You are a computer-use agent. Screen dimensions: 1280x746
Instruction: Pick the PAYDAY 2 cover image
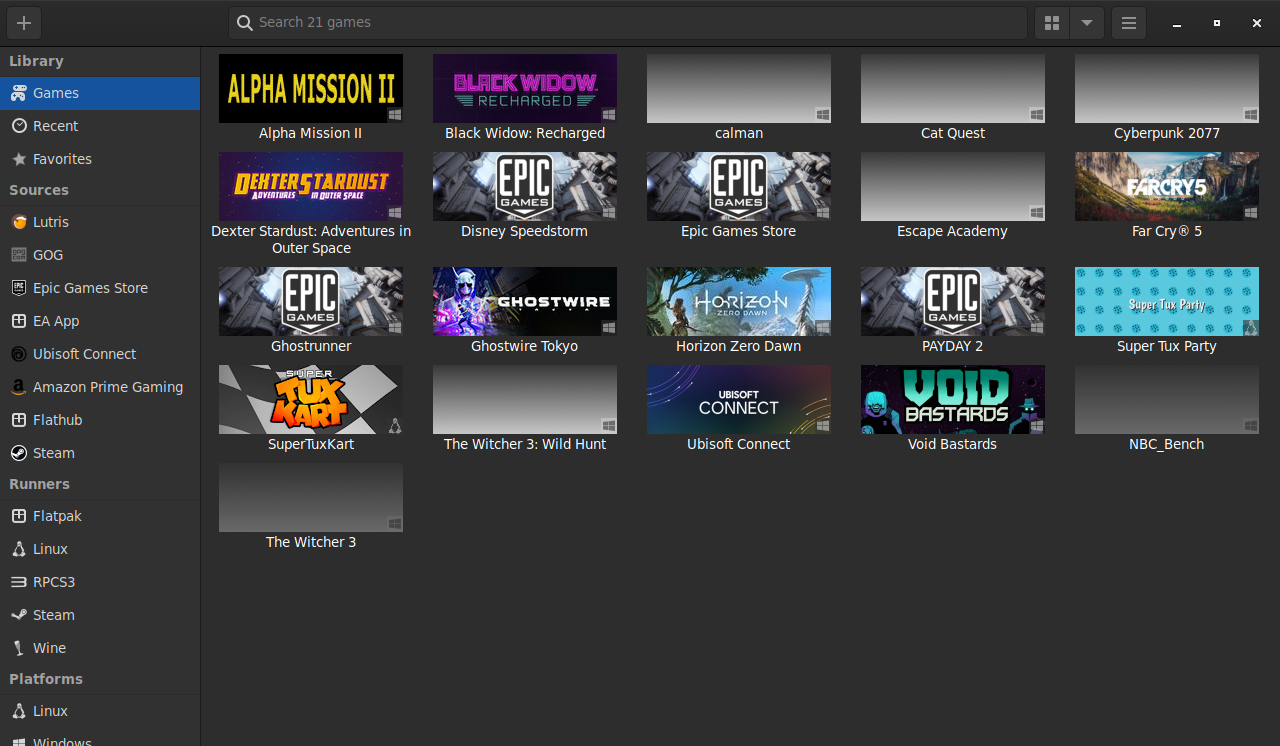tap(953, 301)
